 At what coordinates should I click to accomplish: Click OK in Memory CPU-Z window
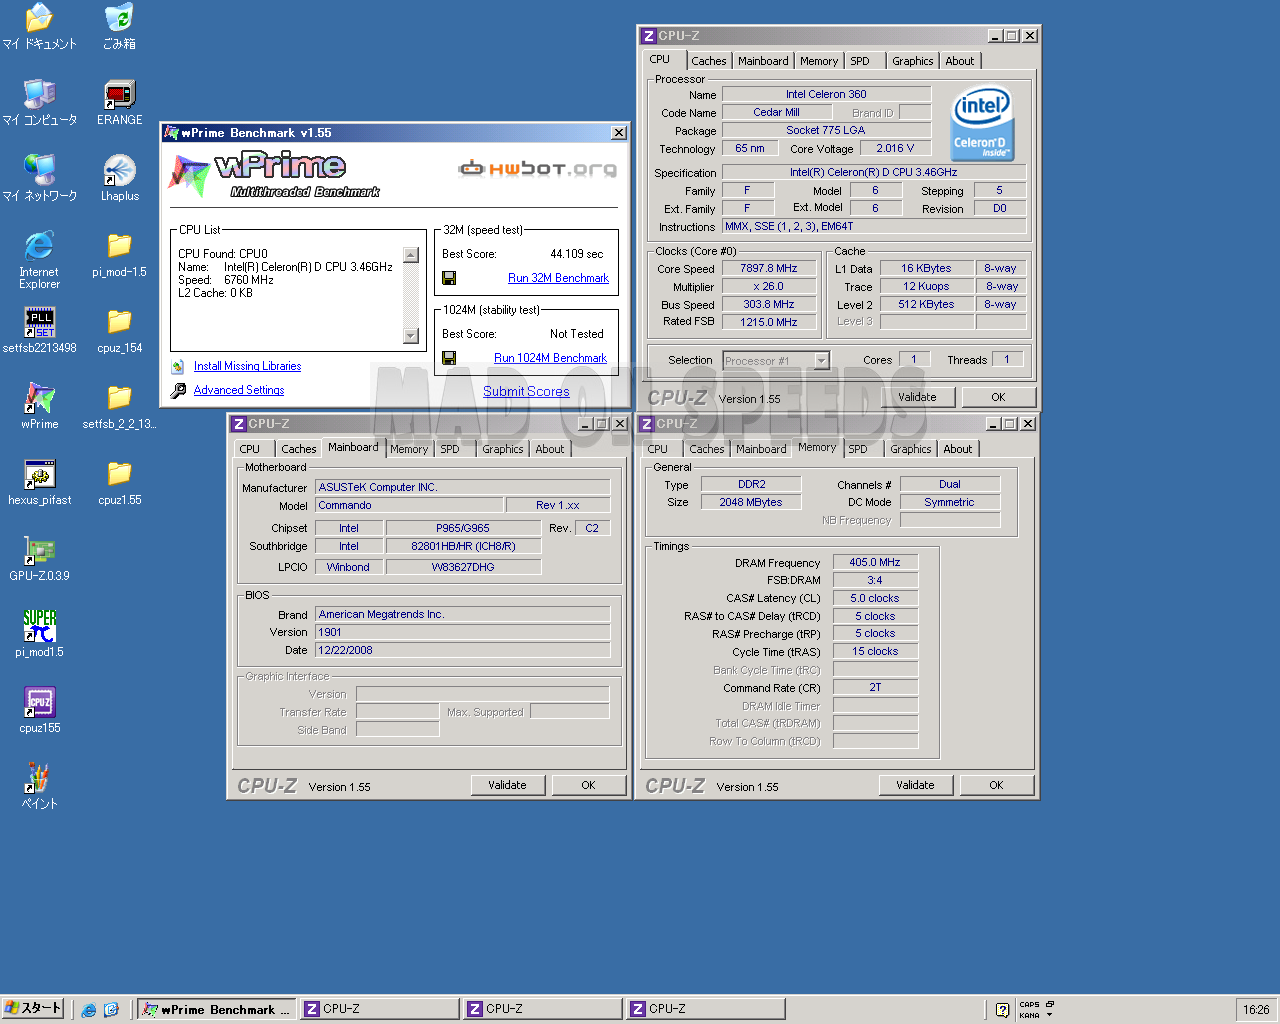(x=996, y=785)
